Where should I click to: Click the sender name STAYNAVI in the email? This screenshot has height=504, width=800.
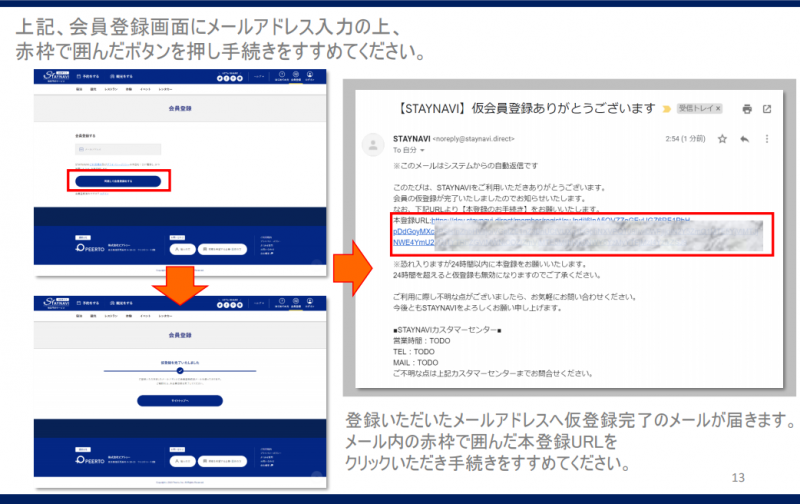tap(412, 139)
